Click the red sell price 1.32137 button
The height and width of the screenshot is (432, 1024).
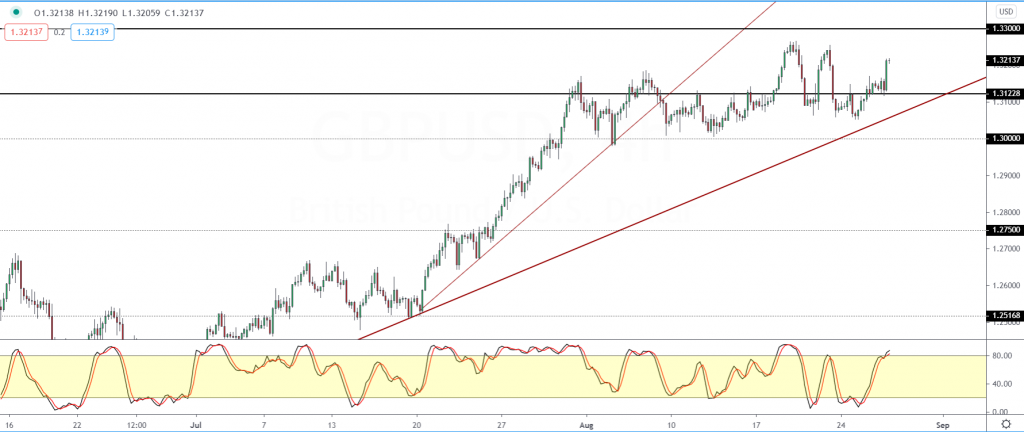26,32
